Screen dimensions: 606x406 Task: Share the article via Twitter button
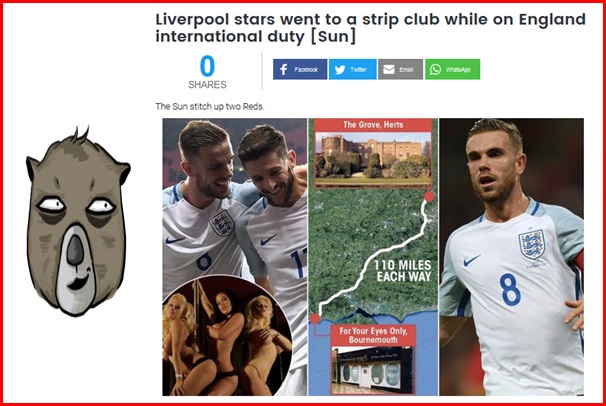352,69
